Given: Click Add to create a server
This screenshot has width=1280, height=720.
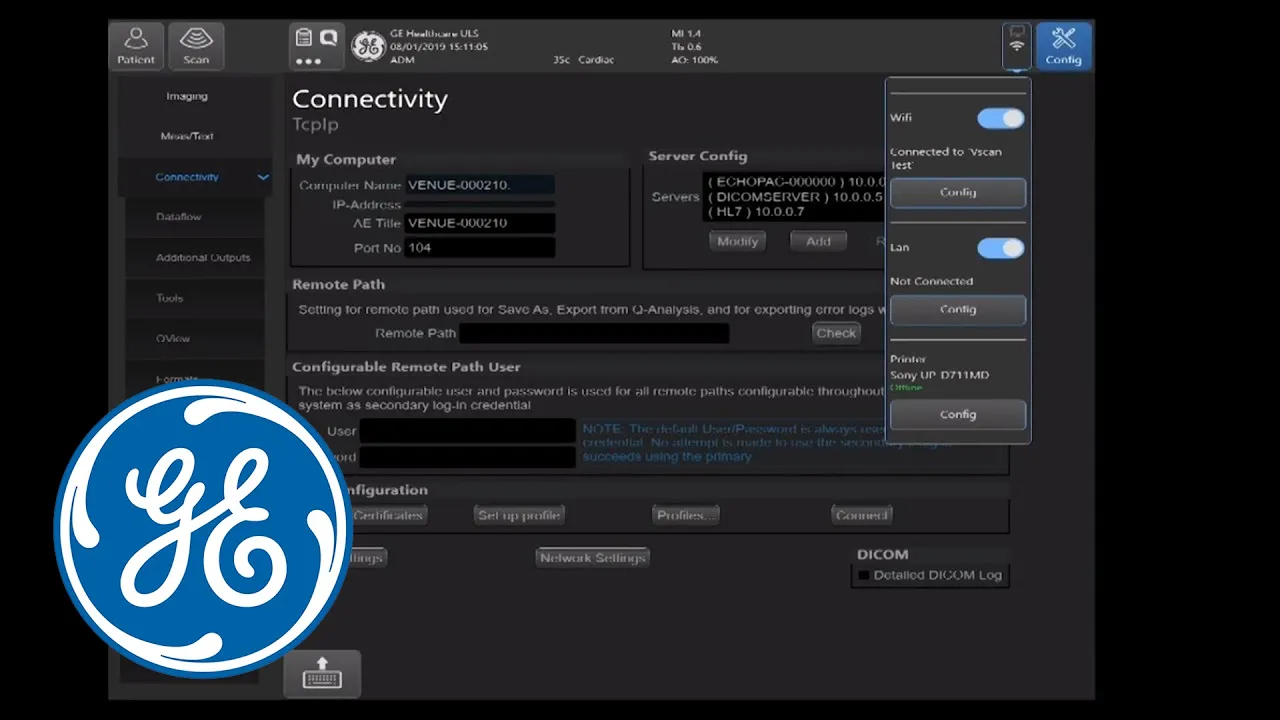Looking at the screenshot, I should coord(818,241).
